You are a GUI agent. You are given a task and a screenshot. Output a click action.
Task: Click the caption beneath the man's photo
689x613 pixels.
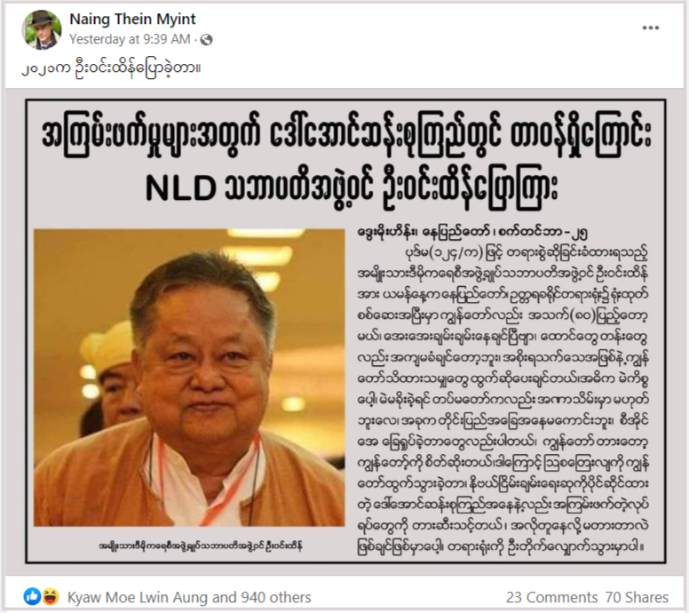pos(200,546)
